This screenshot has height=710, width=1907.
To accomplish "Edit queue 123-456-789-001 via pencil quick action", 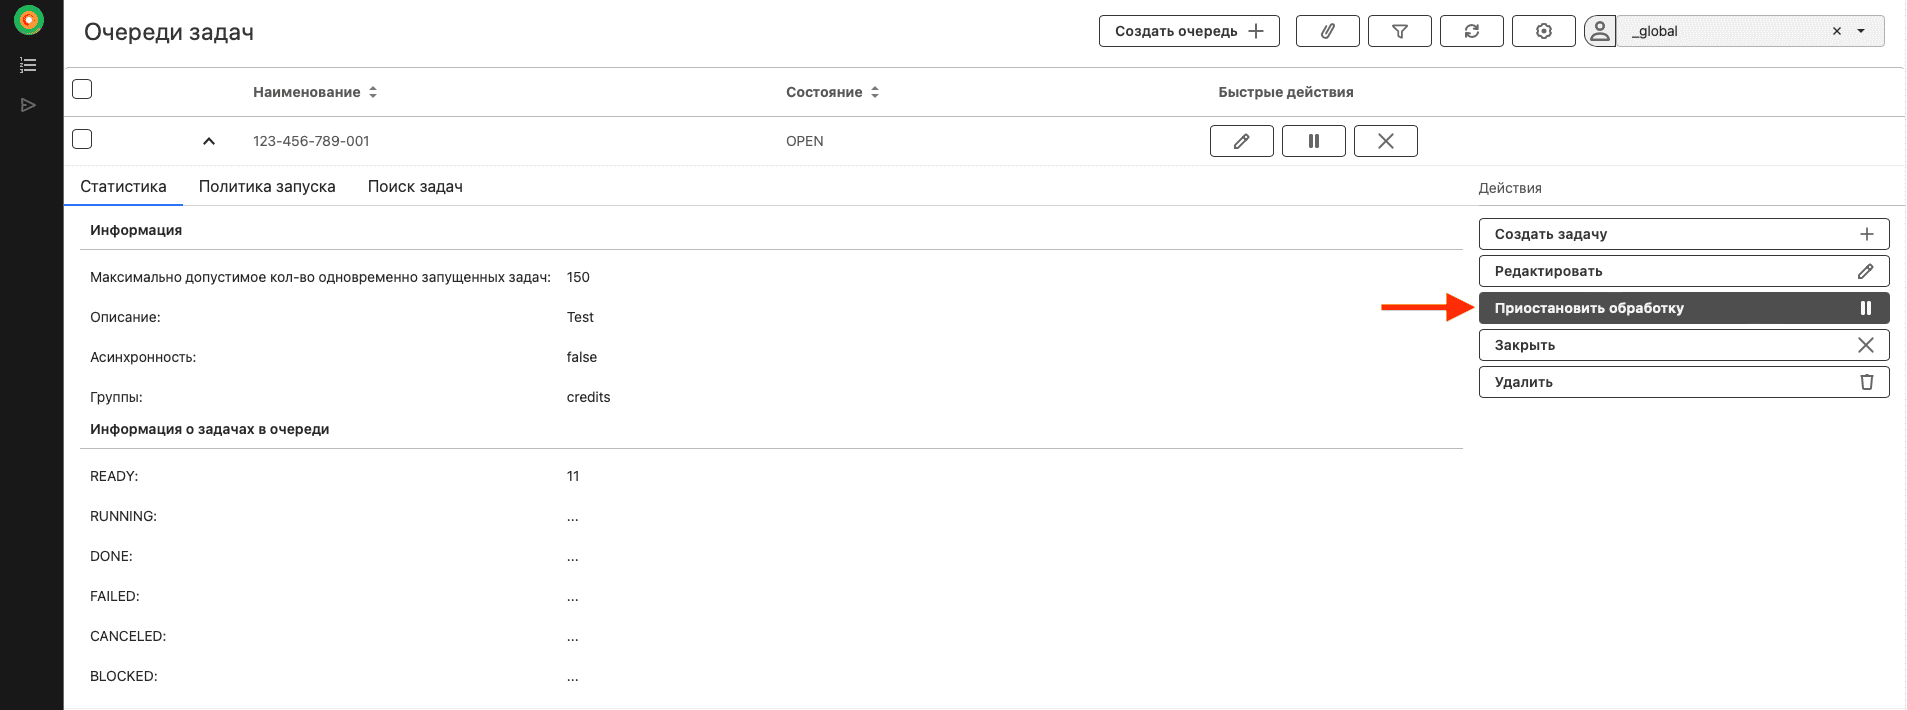I will click(1241, 141).
